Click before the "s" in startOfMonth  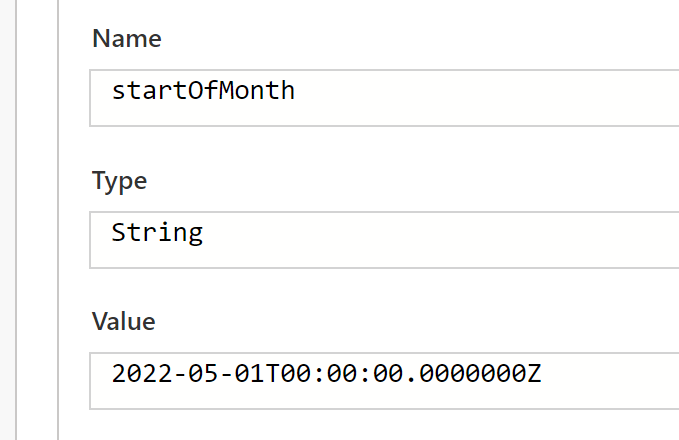pos(112,91)
